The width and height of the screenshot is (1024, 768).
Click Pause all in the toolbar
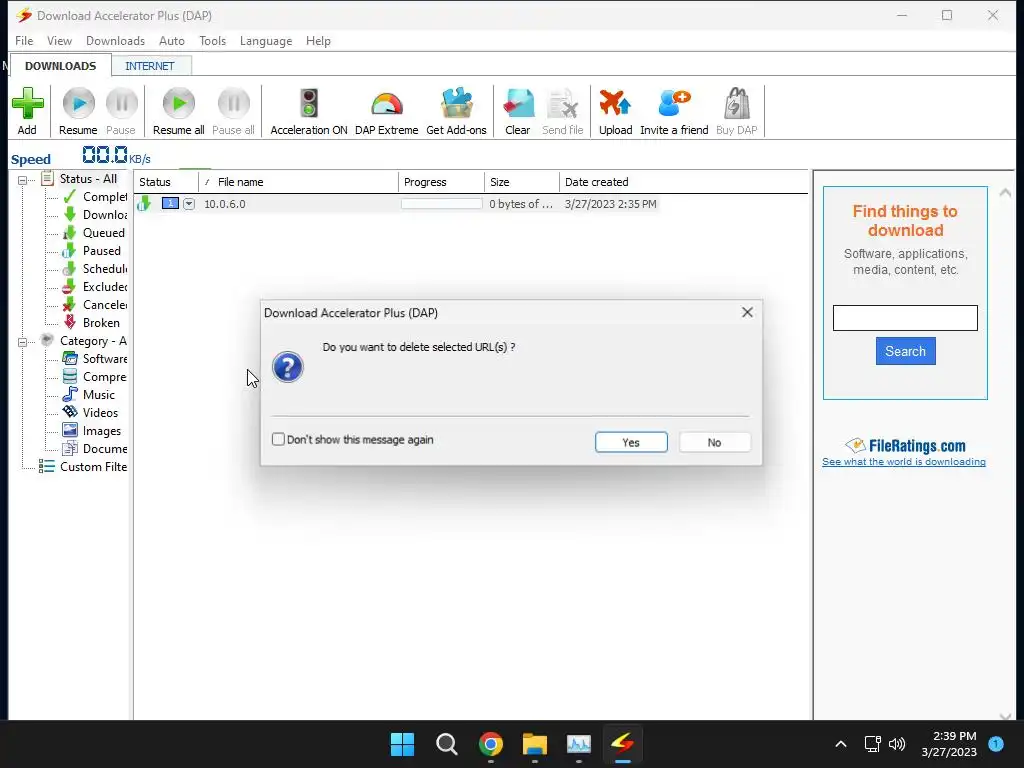pos(233,111)
